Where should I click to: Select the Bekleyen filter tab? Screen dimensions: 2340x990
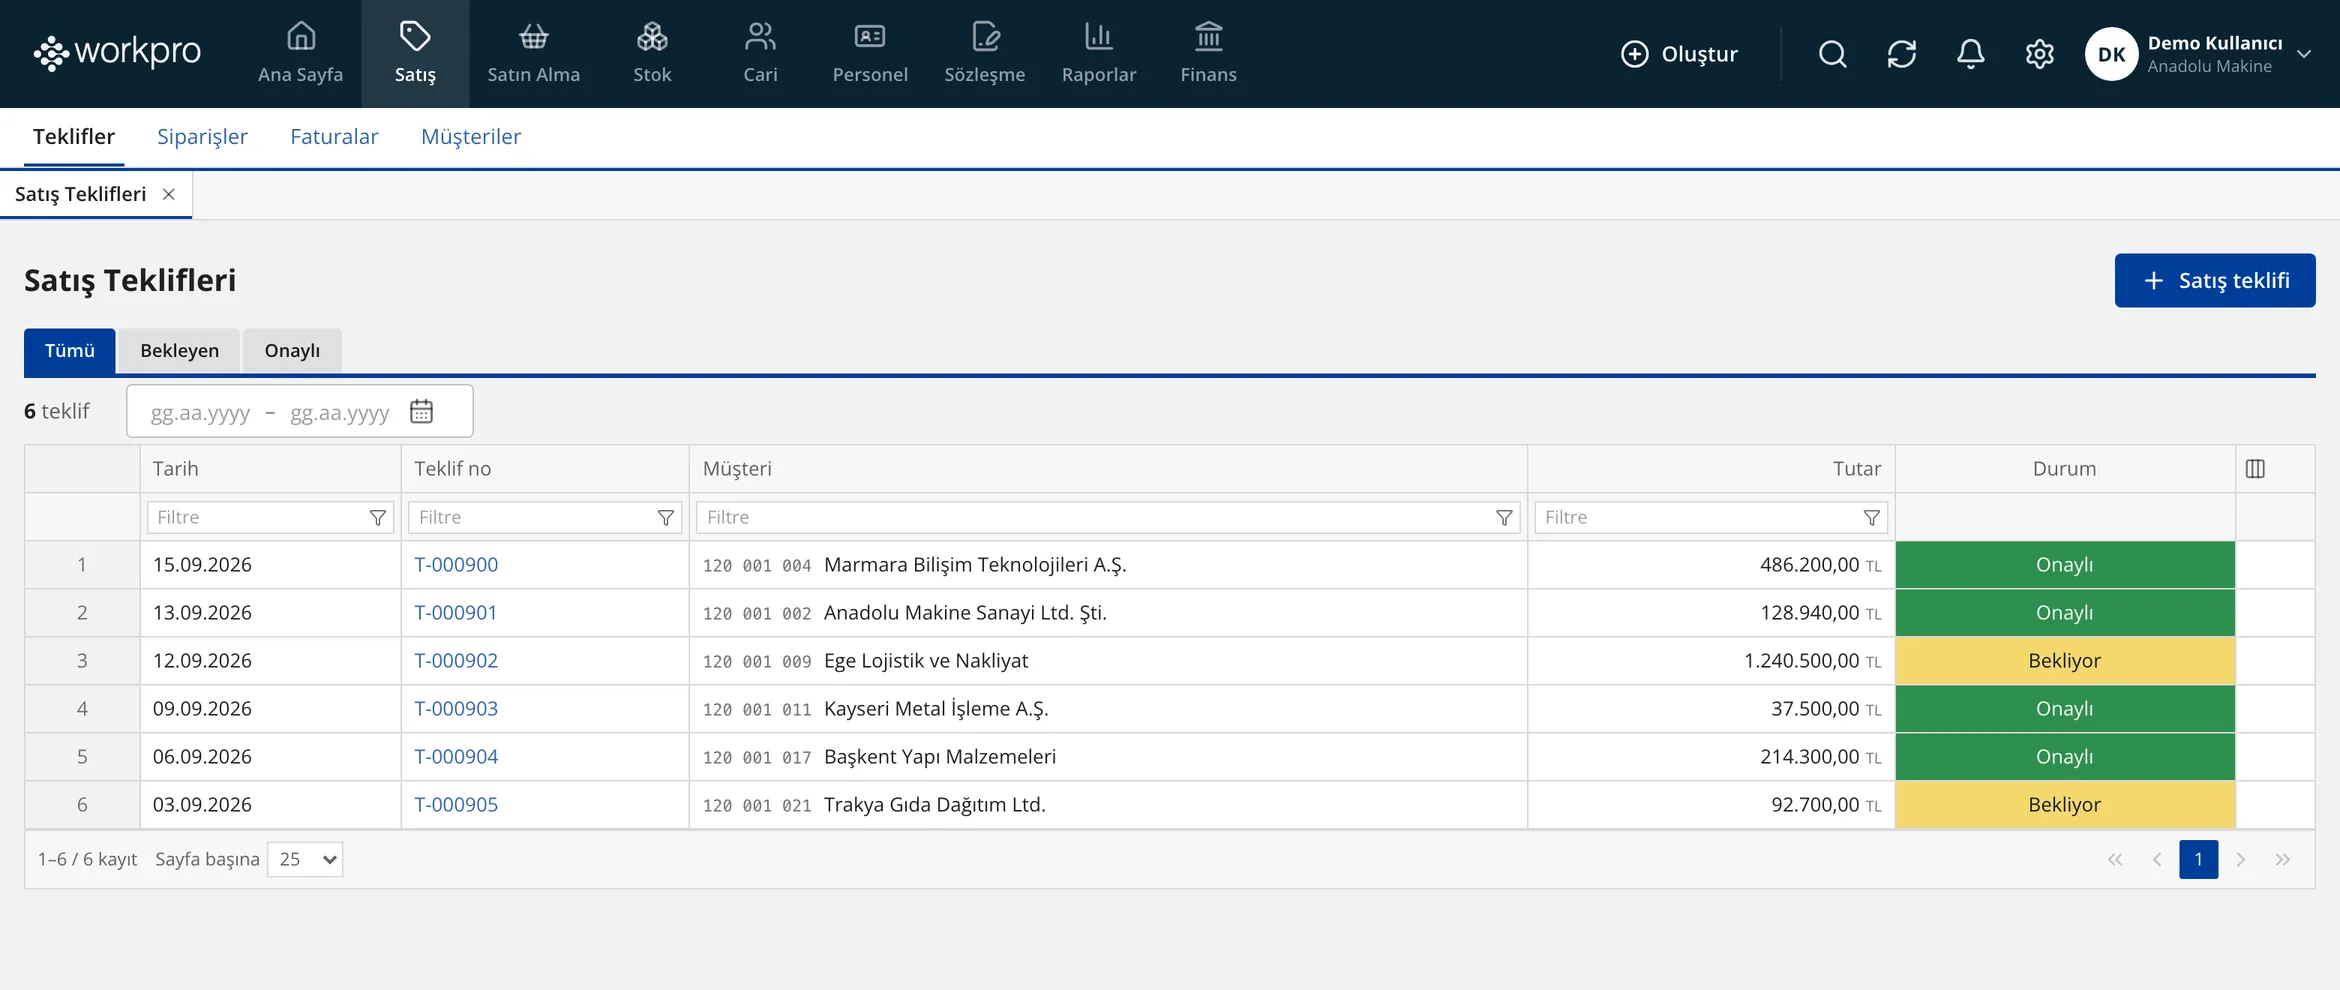[179, 351]
